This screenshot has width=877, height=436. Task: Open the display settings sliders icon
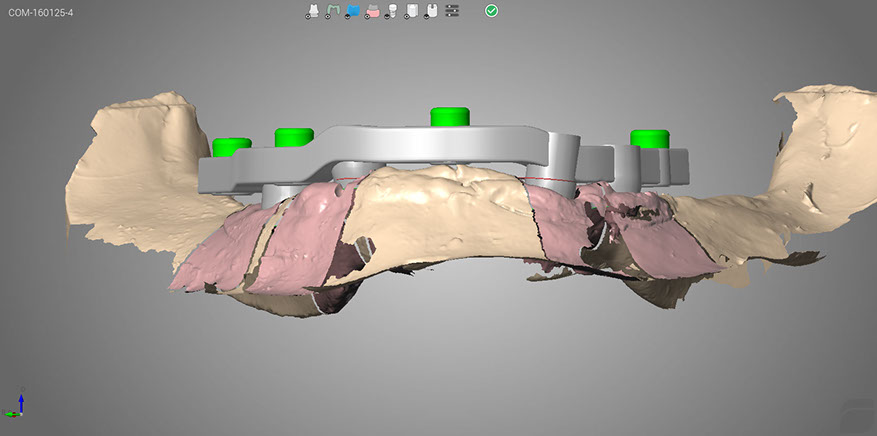(452, 10)
